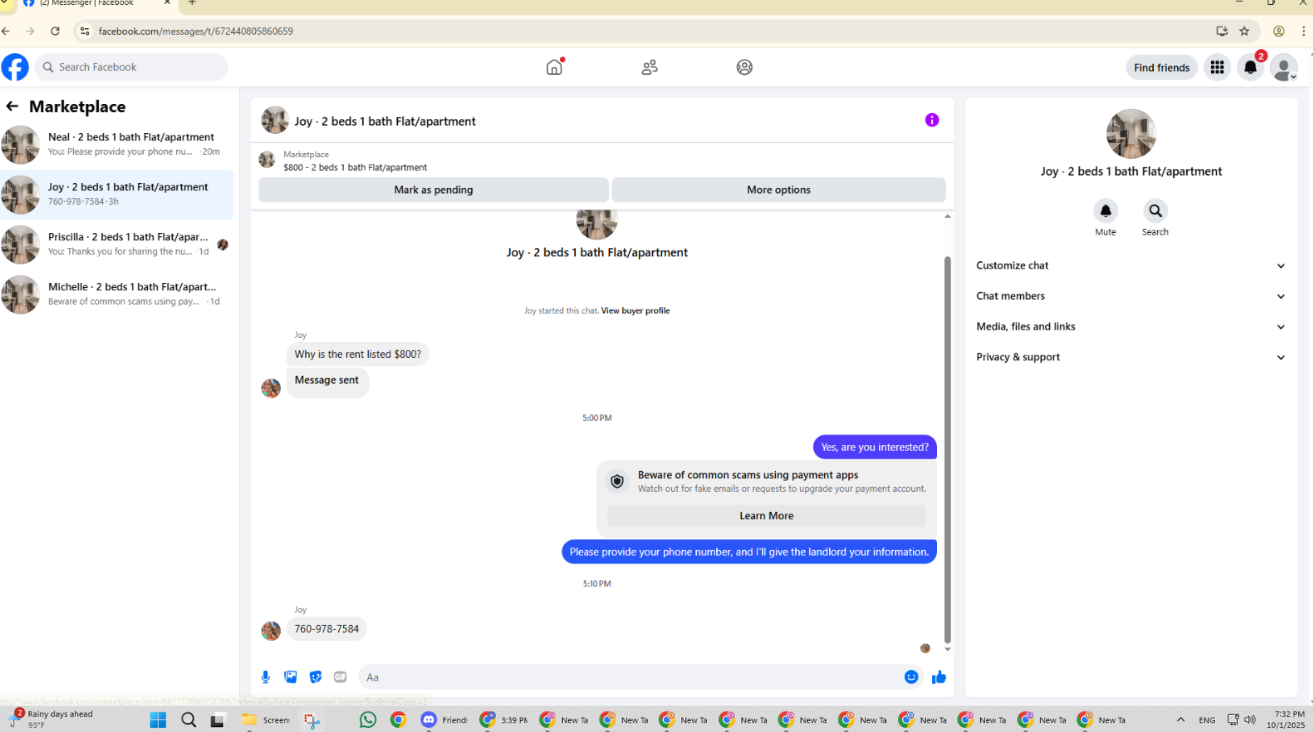Screen dimensions: 1313x732
Task: Click the Facebook logo
Action: coord(15,67)
